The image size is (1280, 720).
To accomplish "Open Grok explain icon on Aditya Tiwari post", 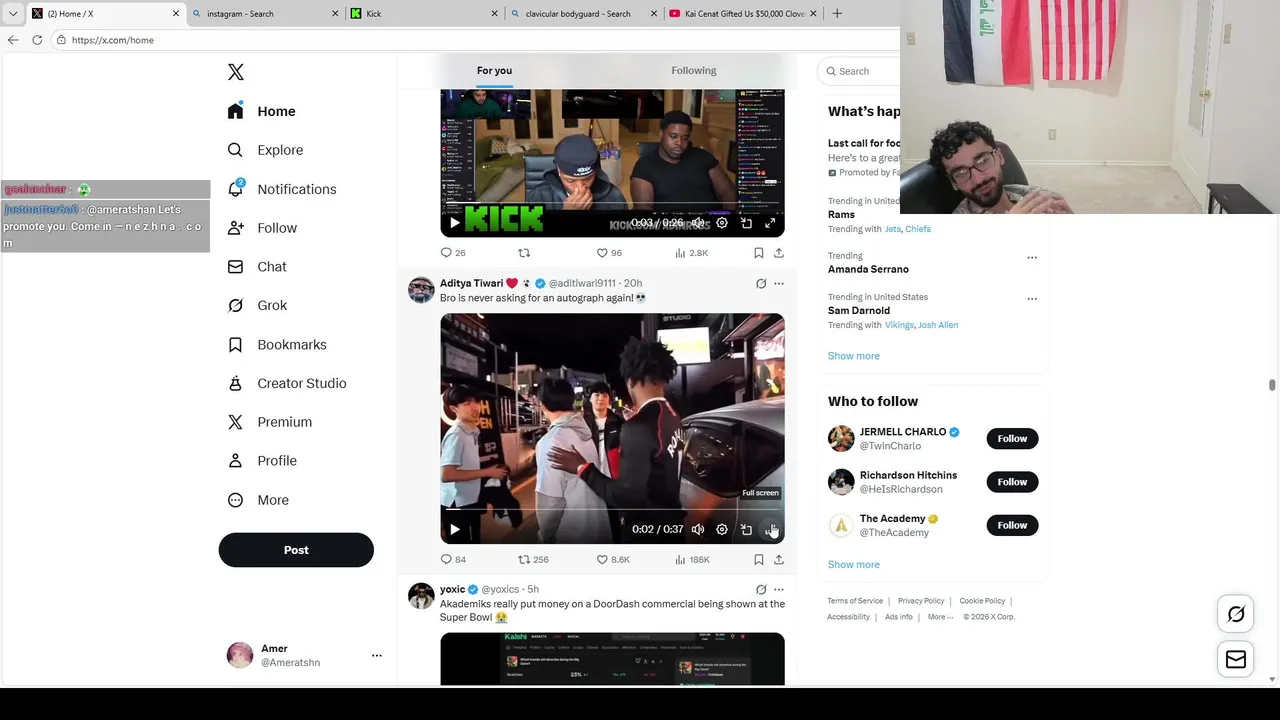I will [761, 283].
